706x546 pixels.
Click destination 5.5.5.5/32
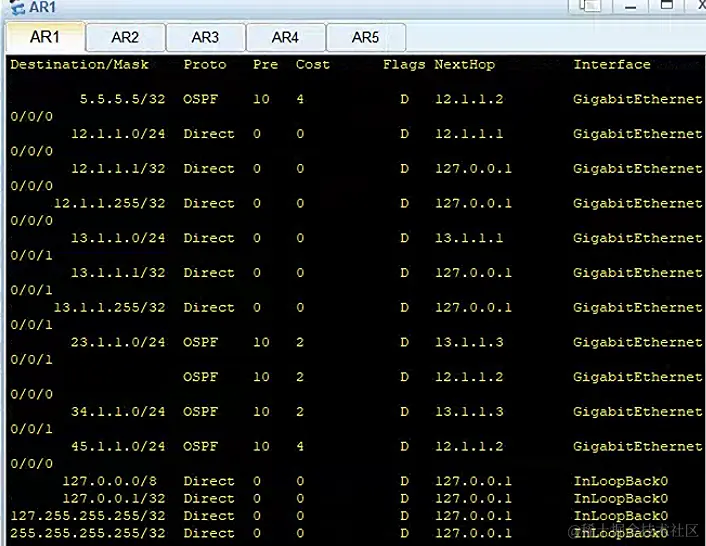coord(122,99)
